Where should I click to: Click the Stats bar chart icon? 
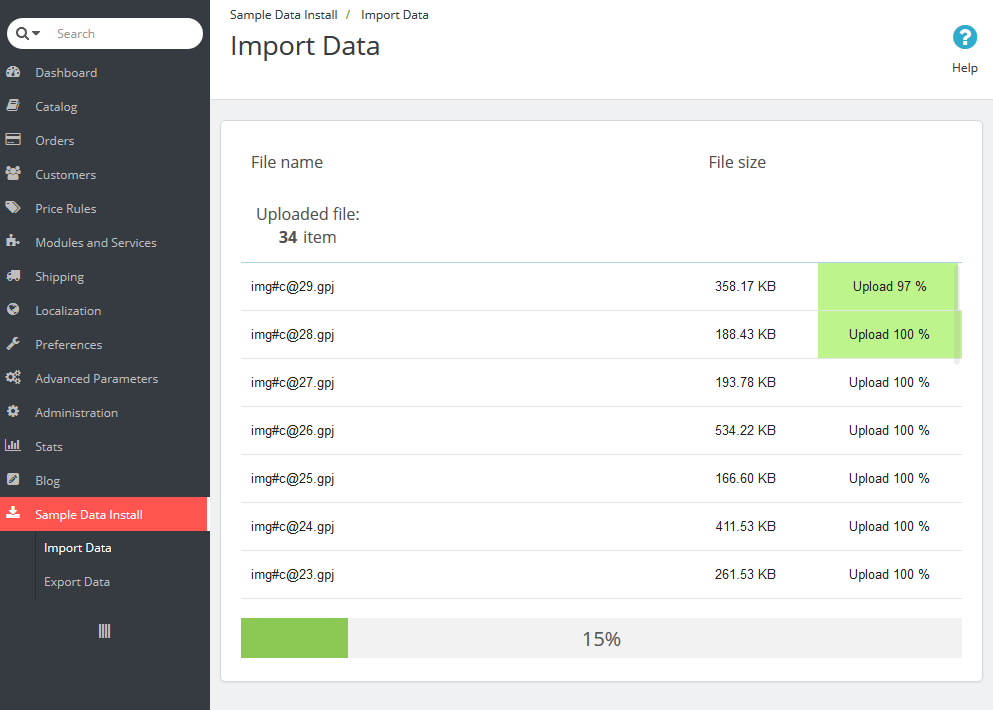point(13,447)
